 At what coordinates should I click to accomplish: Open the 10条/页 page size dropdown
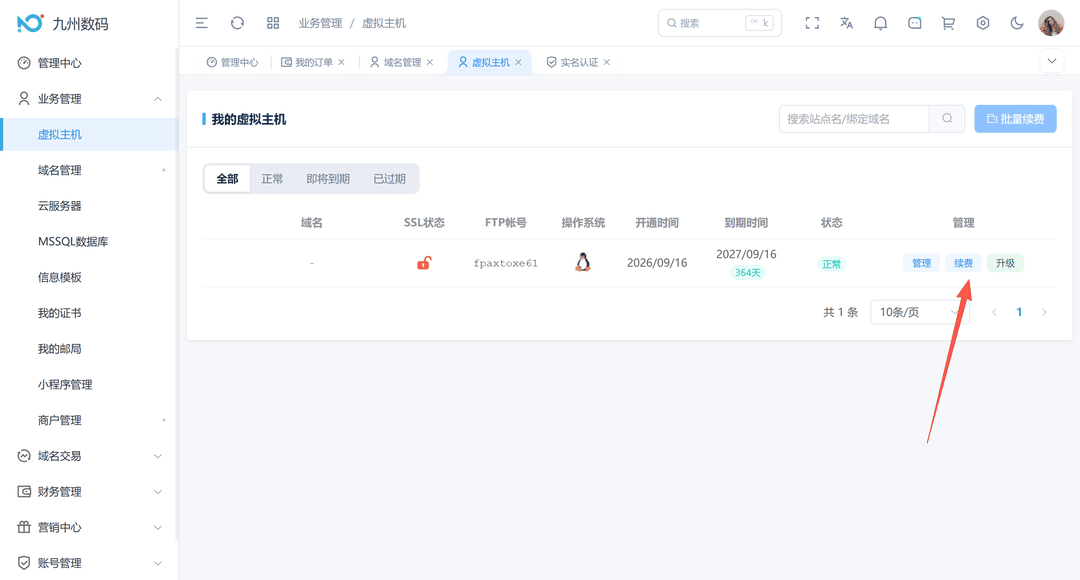pos(920,312)
